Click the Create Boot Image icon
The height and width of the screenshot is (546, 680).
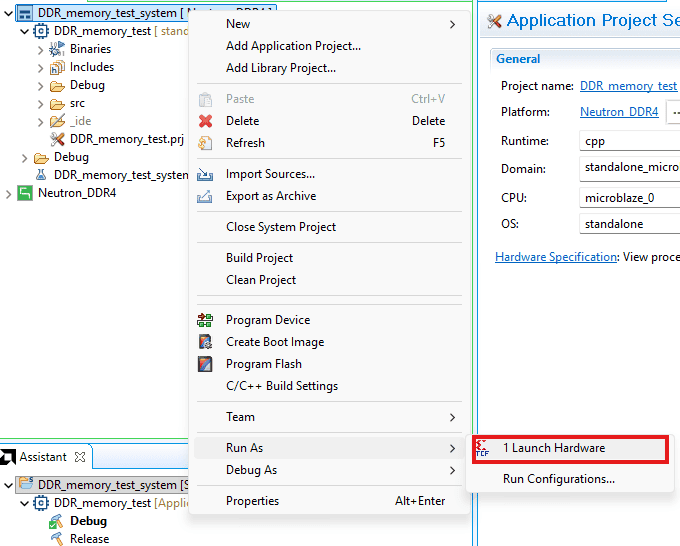(205, 342)
